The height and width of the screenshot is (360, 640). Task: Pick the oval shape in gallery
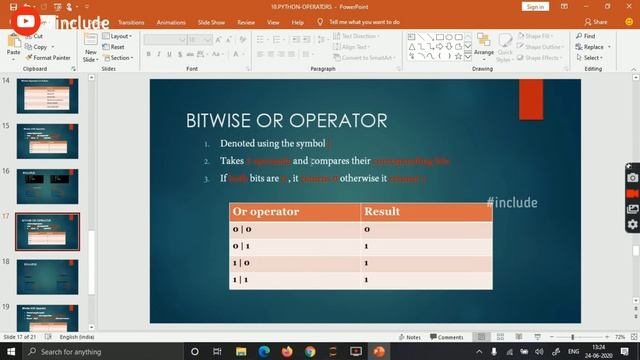pos(449,37)
